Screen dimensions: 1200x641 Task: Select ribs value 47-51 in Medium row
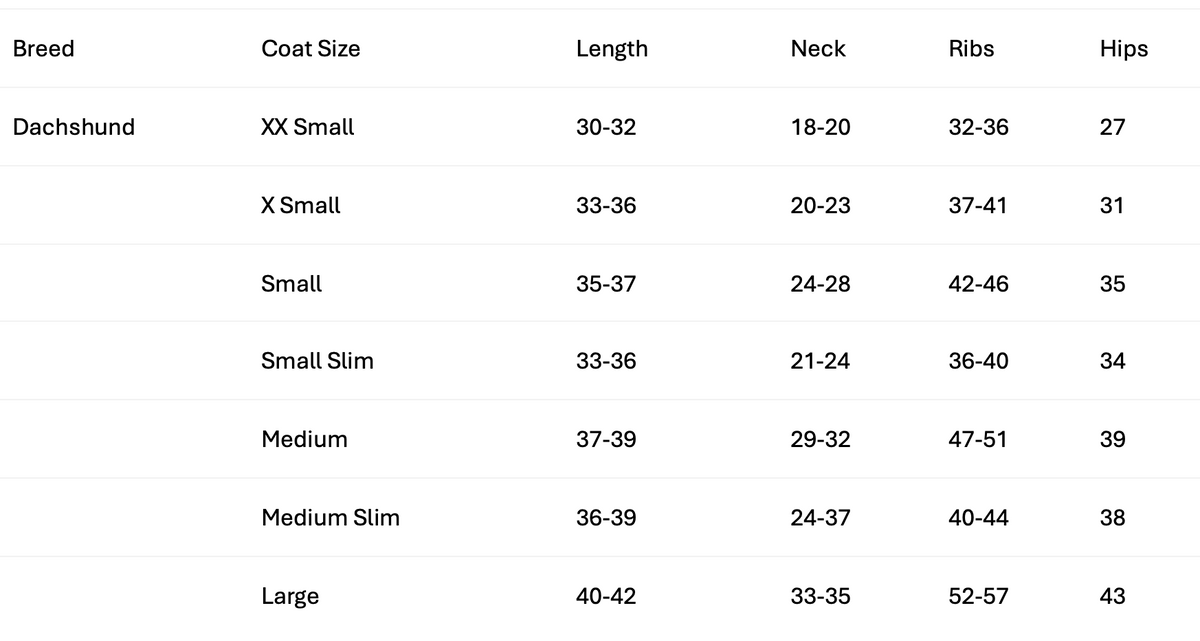[x=978, y=439]
